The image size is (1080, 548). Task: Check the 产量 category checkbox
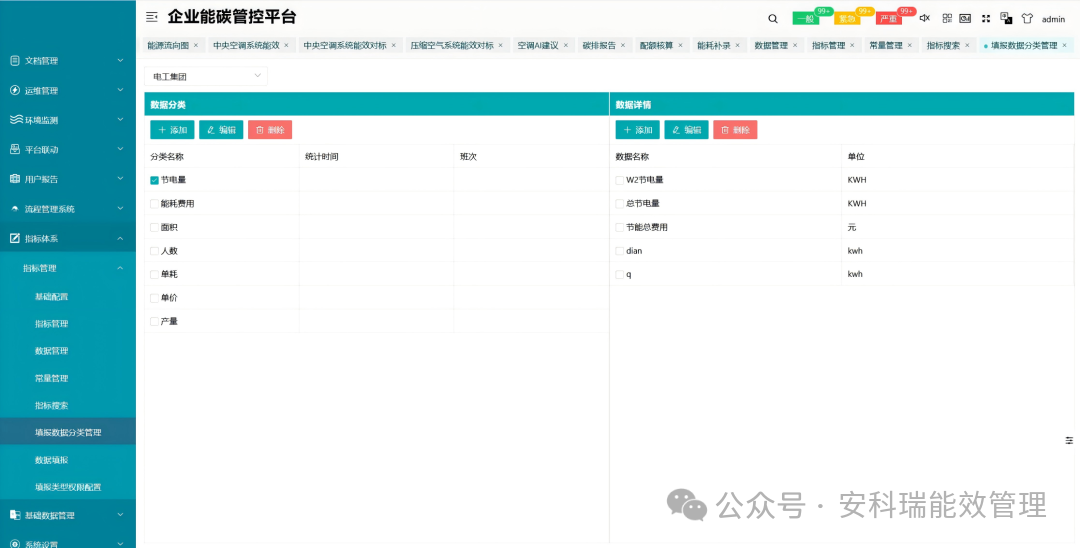[154, 322]
